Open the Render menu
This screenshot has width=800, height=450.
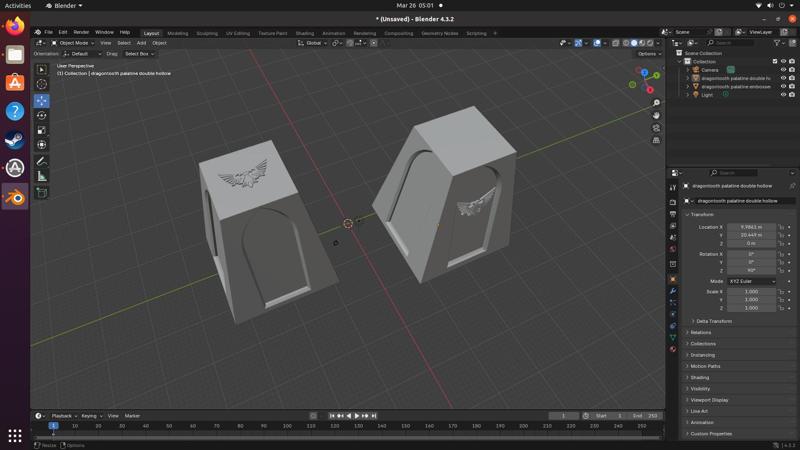81,32
